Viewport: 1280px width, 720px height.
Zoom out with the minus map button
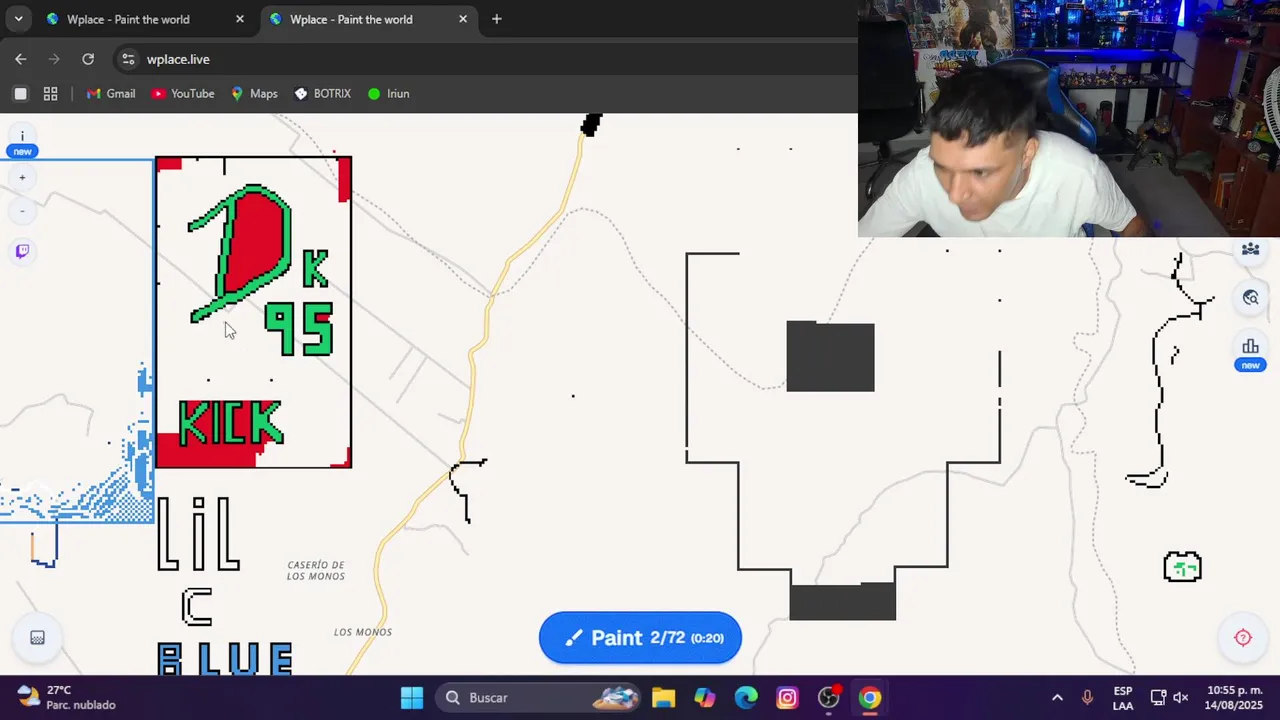pos(22,211)
